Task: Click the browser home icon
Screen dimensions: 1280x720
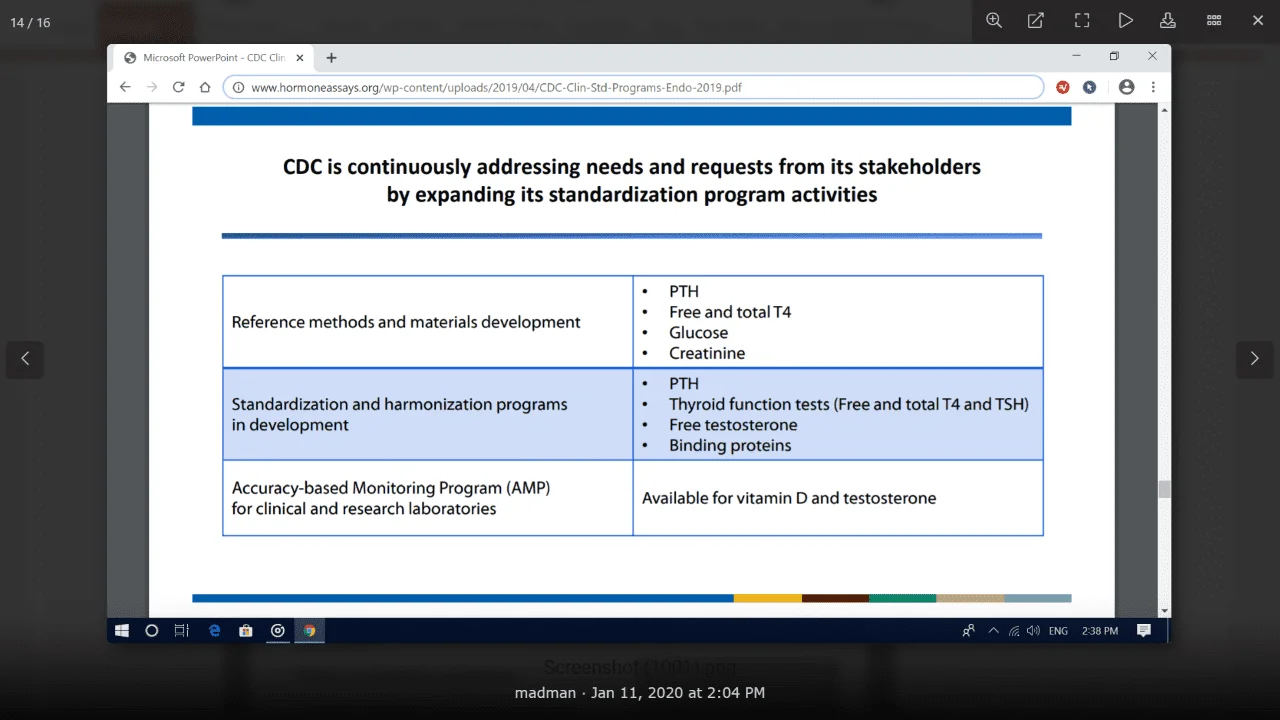Action: coord(205,87)
